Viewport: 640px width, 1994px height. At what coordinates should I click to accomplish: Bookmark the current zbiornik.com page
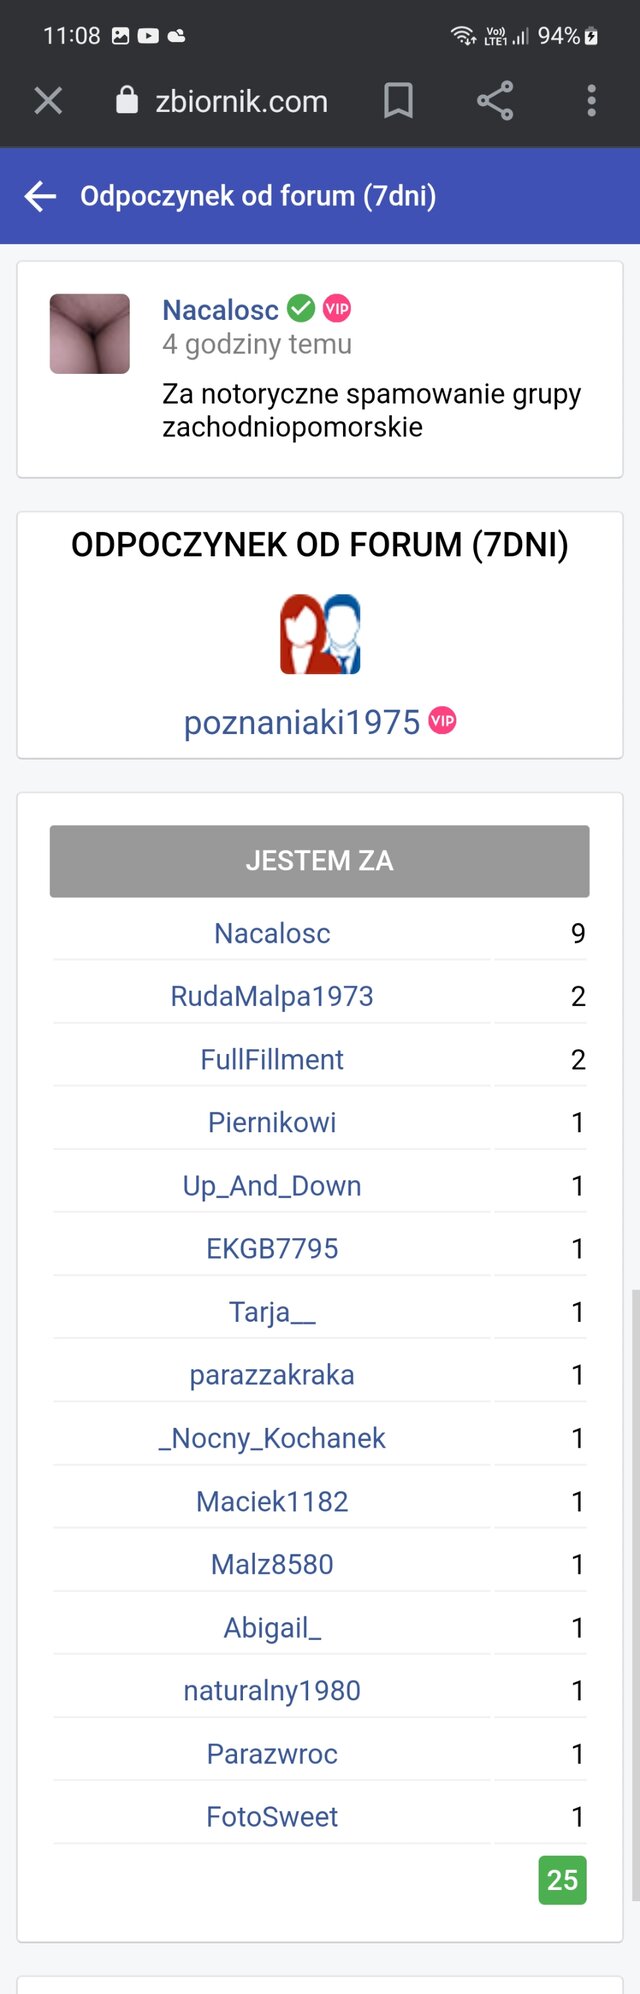click(399, 101)
